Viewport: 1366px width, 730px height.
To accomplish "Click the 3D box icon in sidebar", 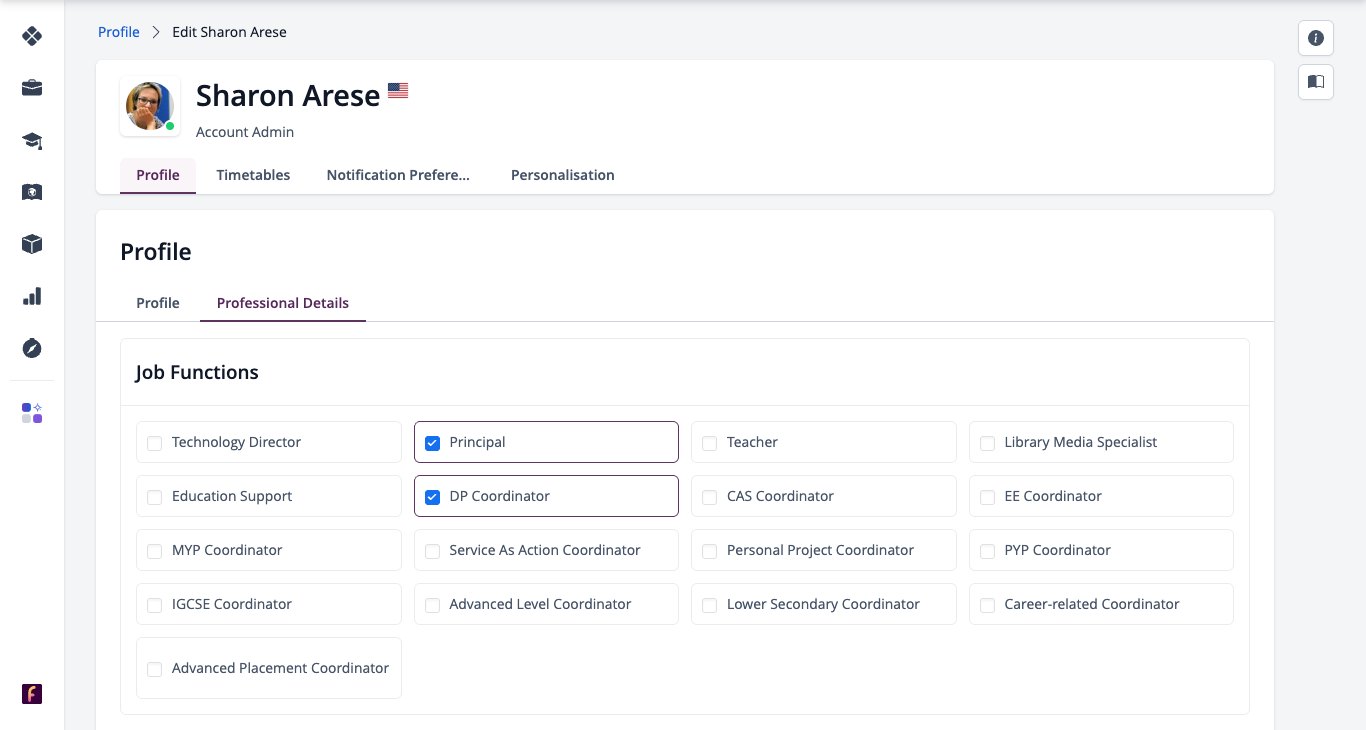I will tap(32, 244).
